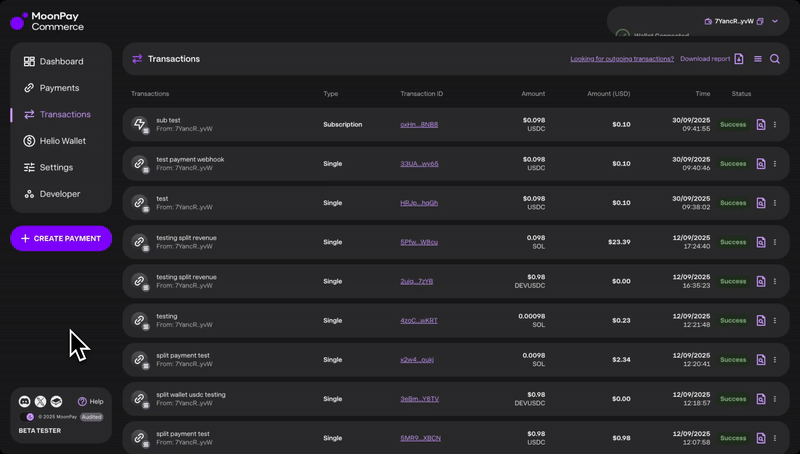
Task: Open three-dot menu for 'testing' 12:21:48 row
Action: point(775,321)
